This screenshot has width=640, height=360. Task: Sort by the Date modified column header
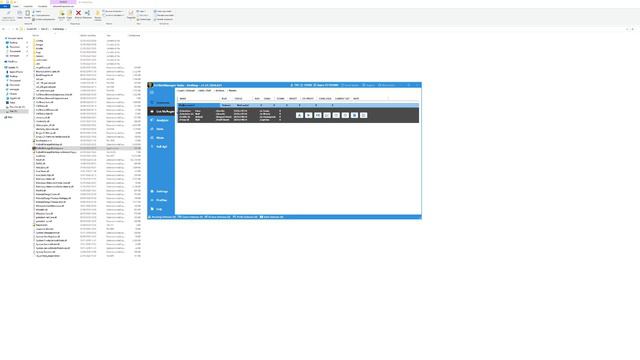(x=88, y=36)
